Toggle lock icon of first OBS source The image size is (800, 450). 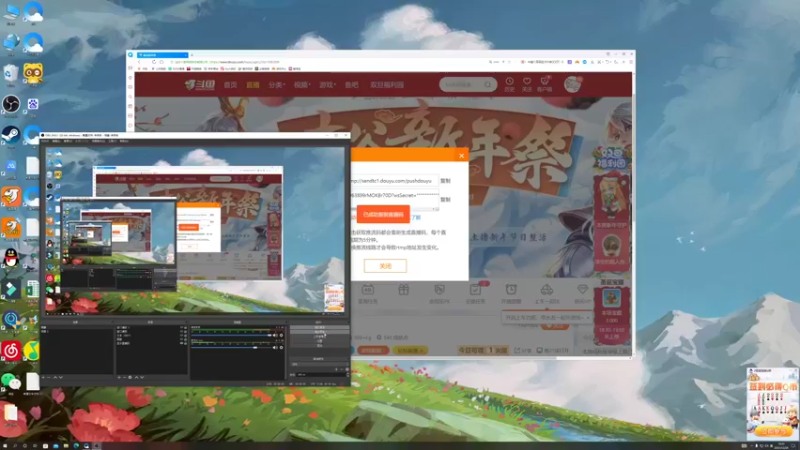(x=186, y=328)
